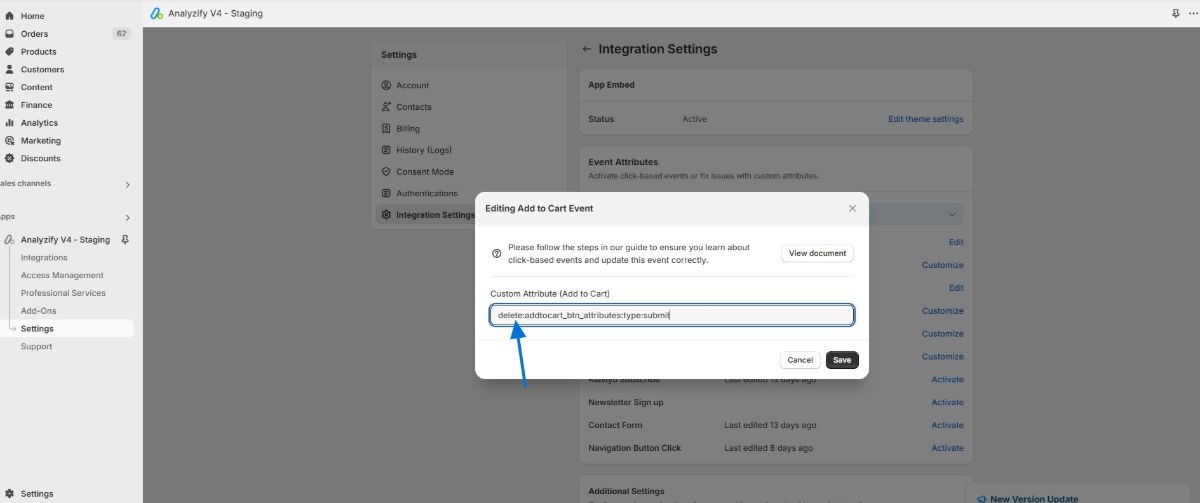Image resolution: width=1200 pixels, height=503 pixels.
Task: Open Access Management in the sidebar
Action: (x=62, y=275)
